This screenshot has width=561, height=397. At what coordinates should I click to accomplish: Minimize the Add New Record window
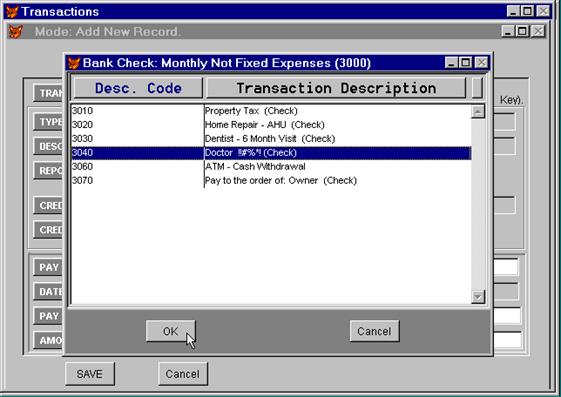[508, 31]
